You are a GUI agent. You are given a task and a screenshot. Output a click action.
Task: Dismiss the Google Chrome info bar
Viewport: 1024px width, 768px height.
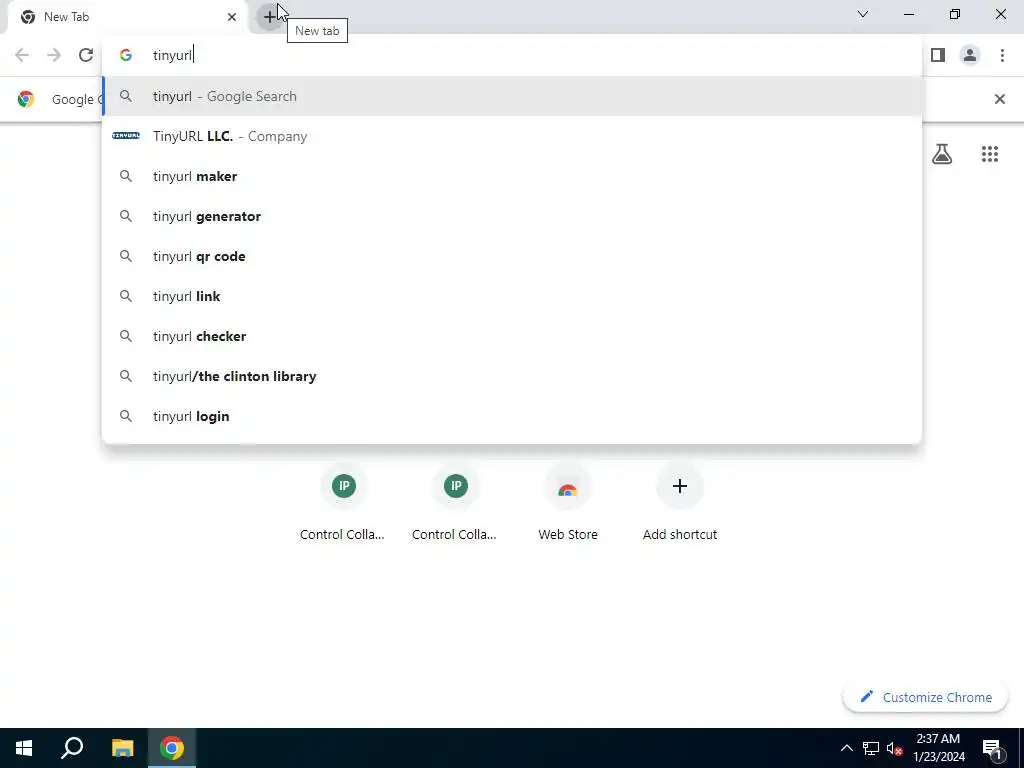999,99
